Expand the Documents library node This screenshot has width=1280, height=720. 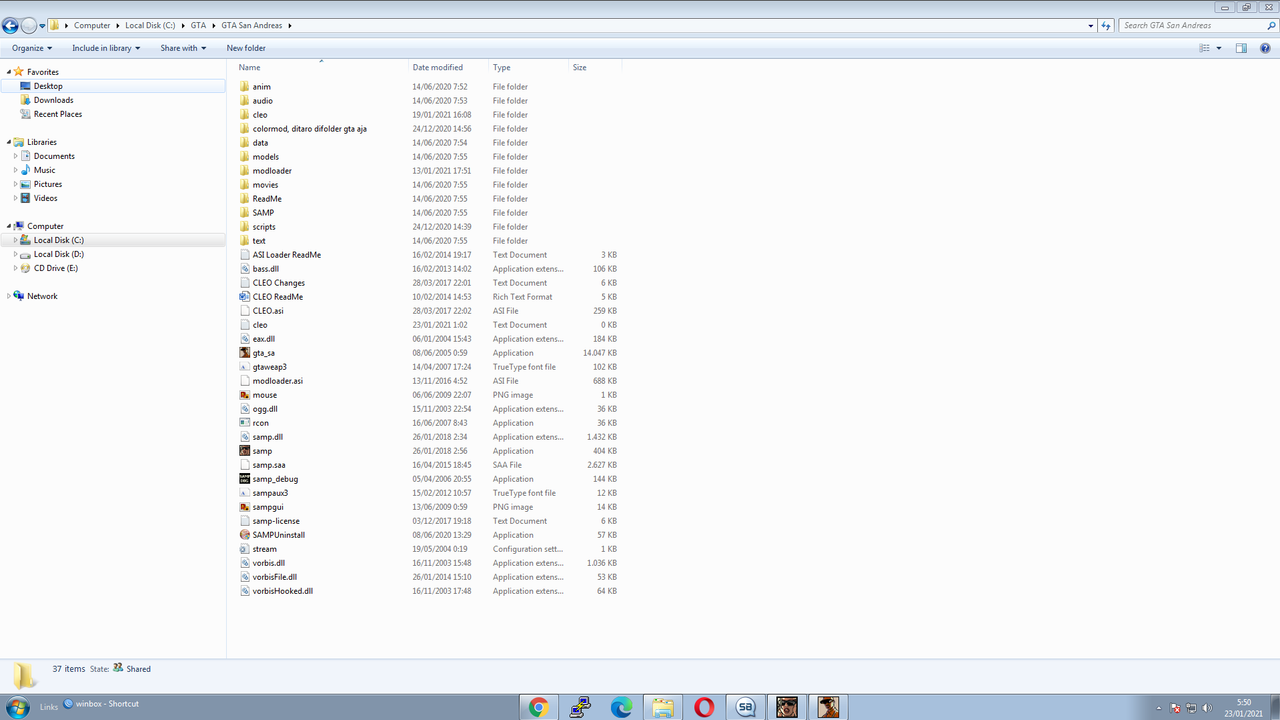[15, 156]
